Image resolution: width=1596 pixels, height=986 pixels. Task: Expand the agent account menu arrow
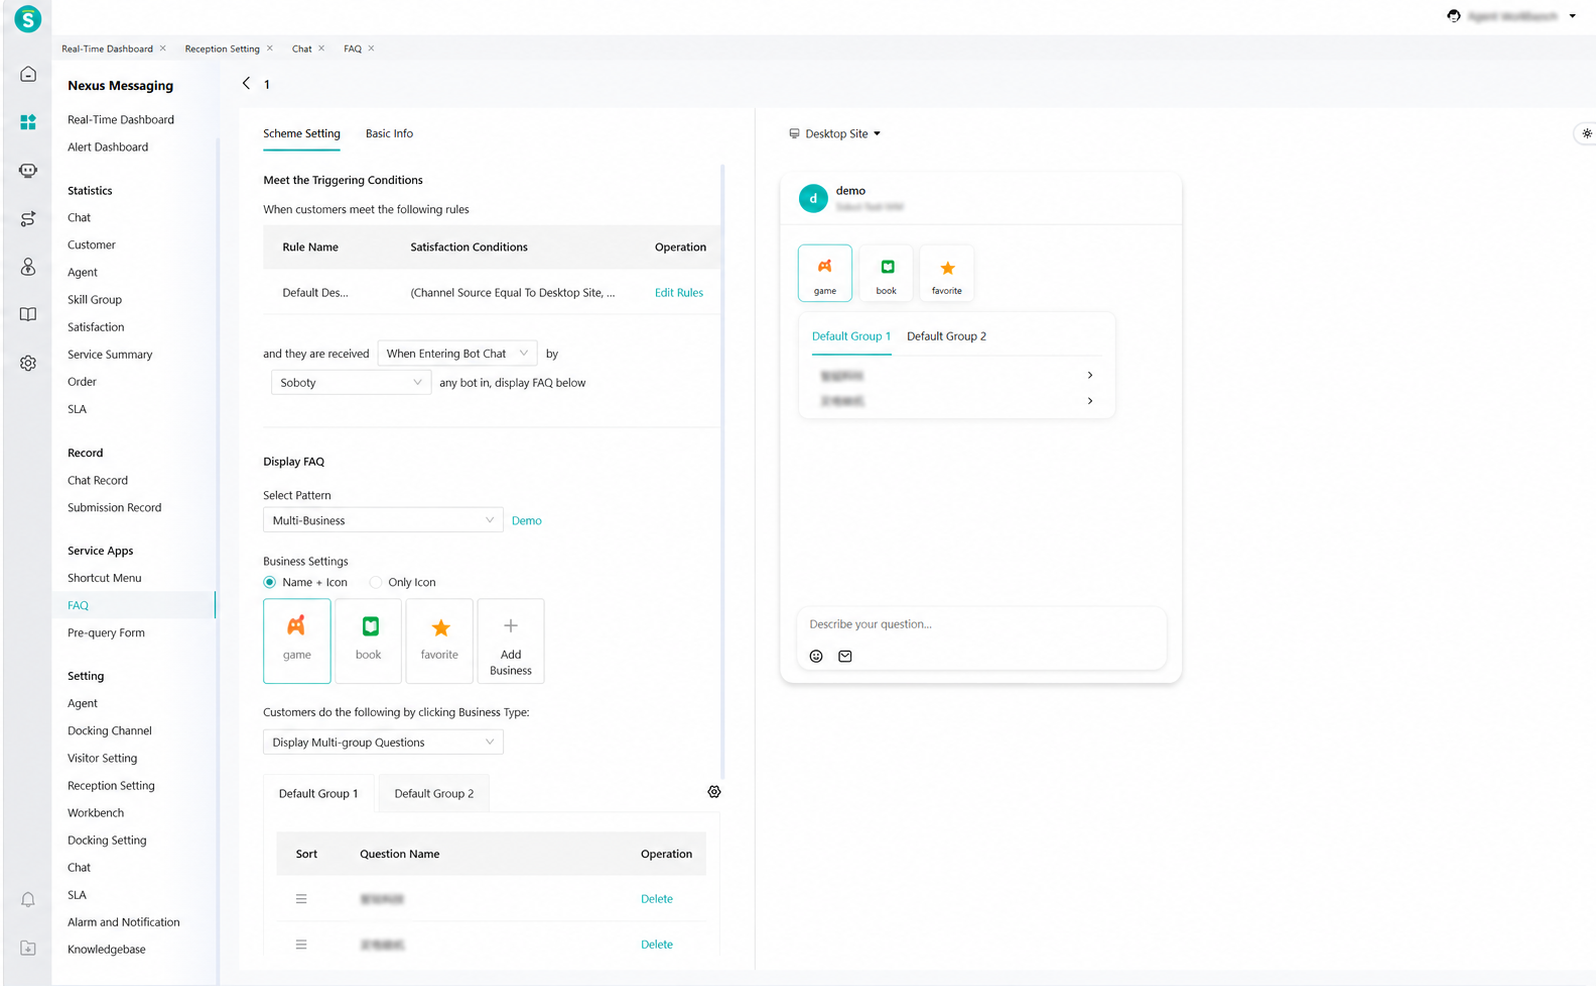tap(1573, 16)
